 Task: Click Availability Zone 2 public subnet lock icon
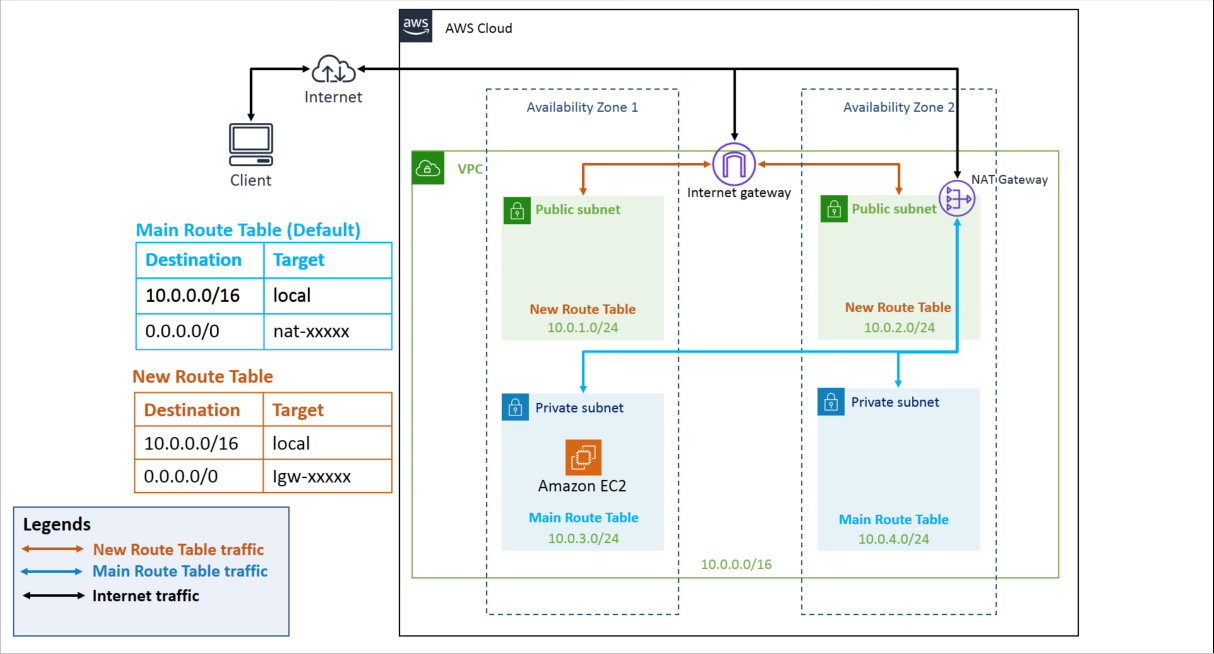point(833,209)
